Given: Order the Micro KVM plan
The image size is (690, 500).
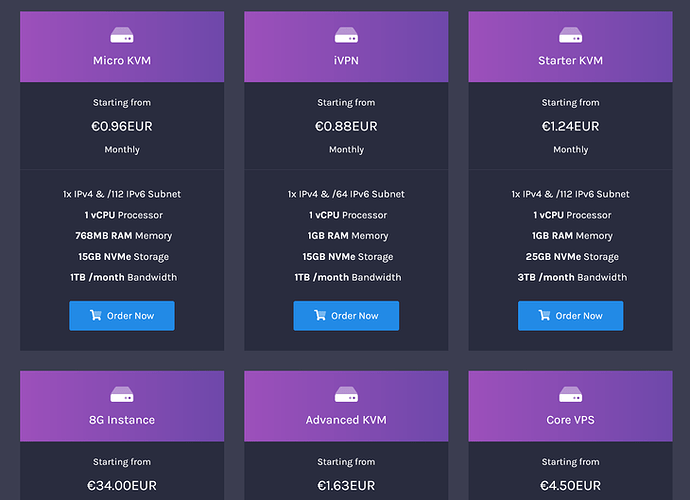Looking at the screenshot, I should pyautogui.click(x=122, y=316).
